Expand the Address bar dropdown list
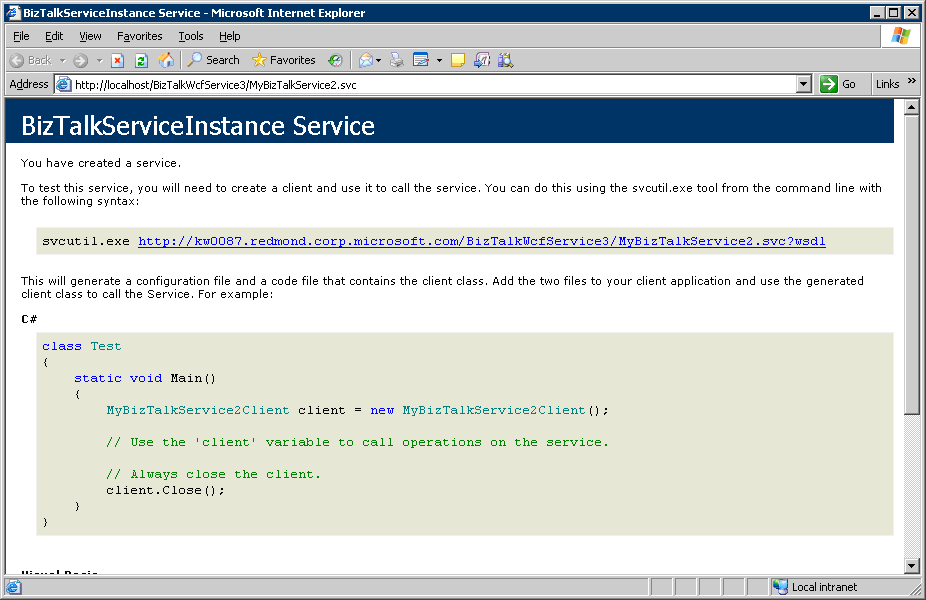 pos(803,84)
